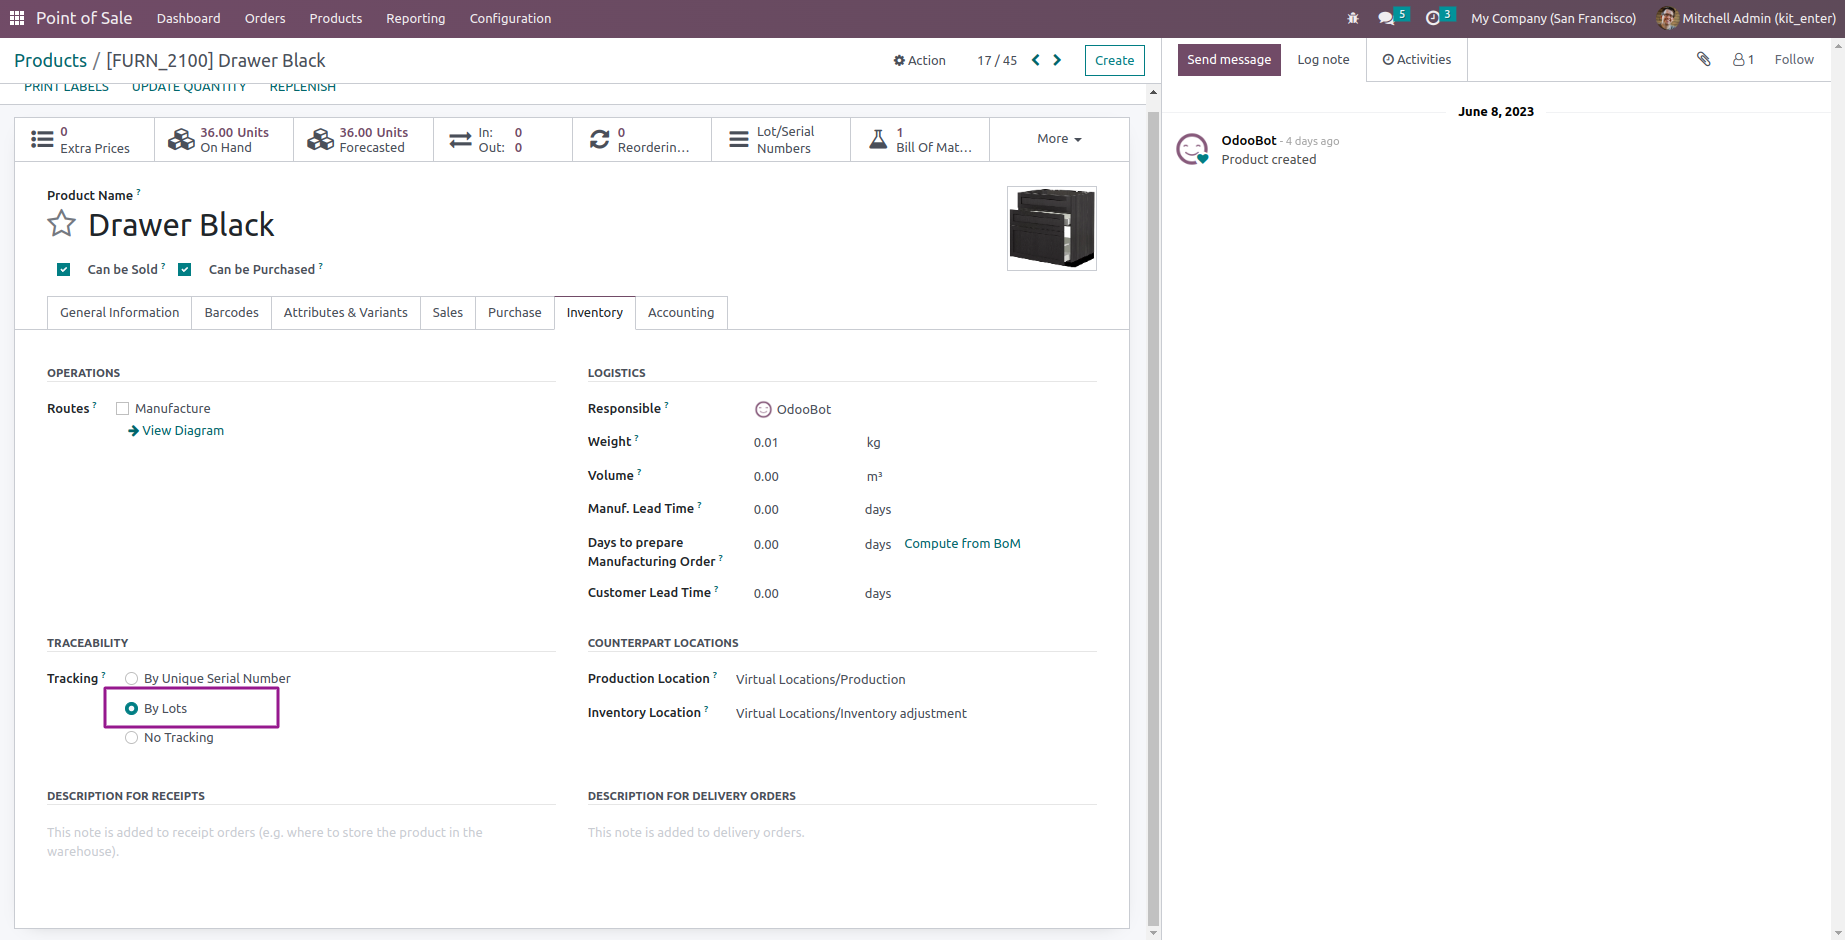
Task: Open the apps grid menu
Action: [x=16, y=17]
